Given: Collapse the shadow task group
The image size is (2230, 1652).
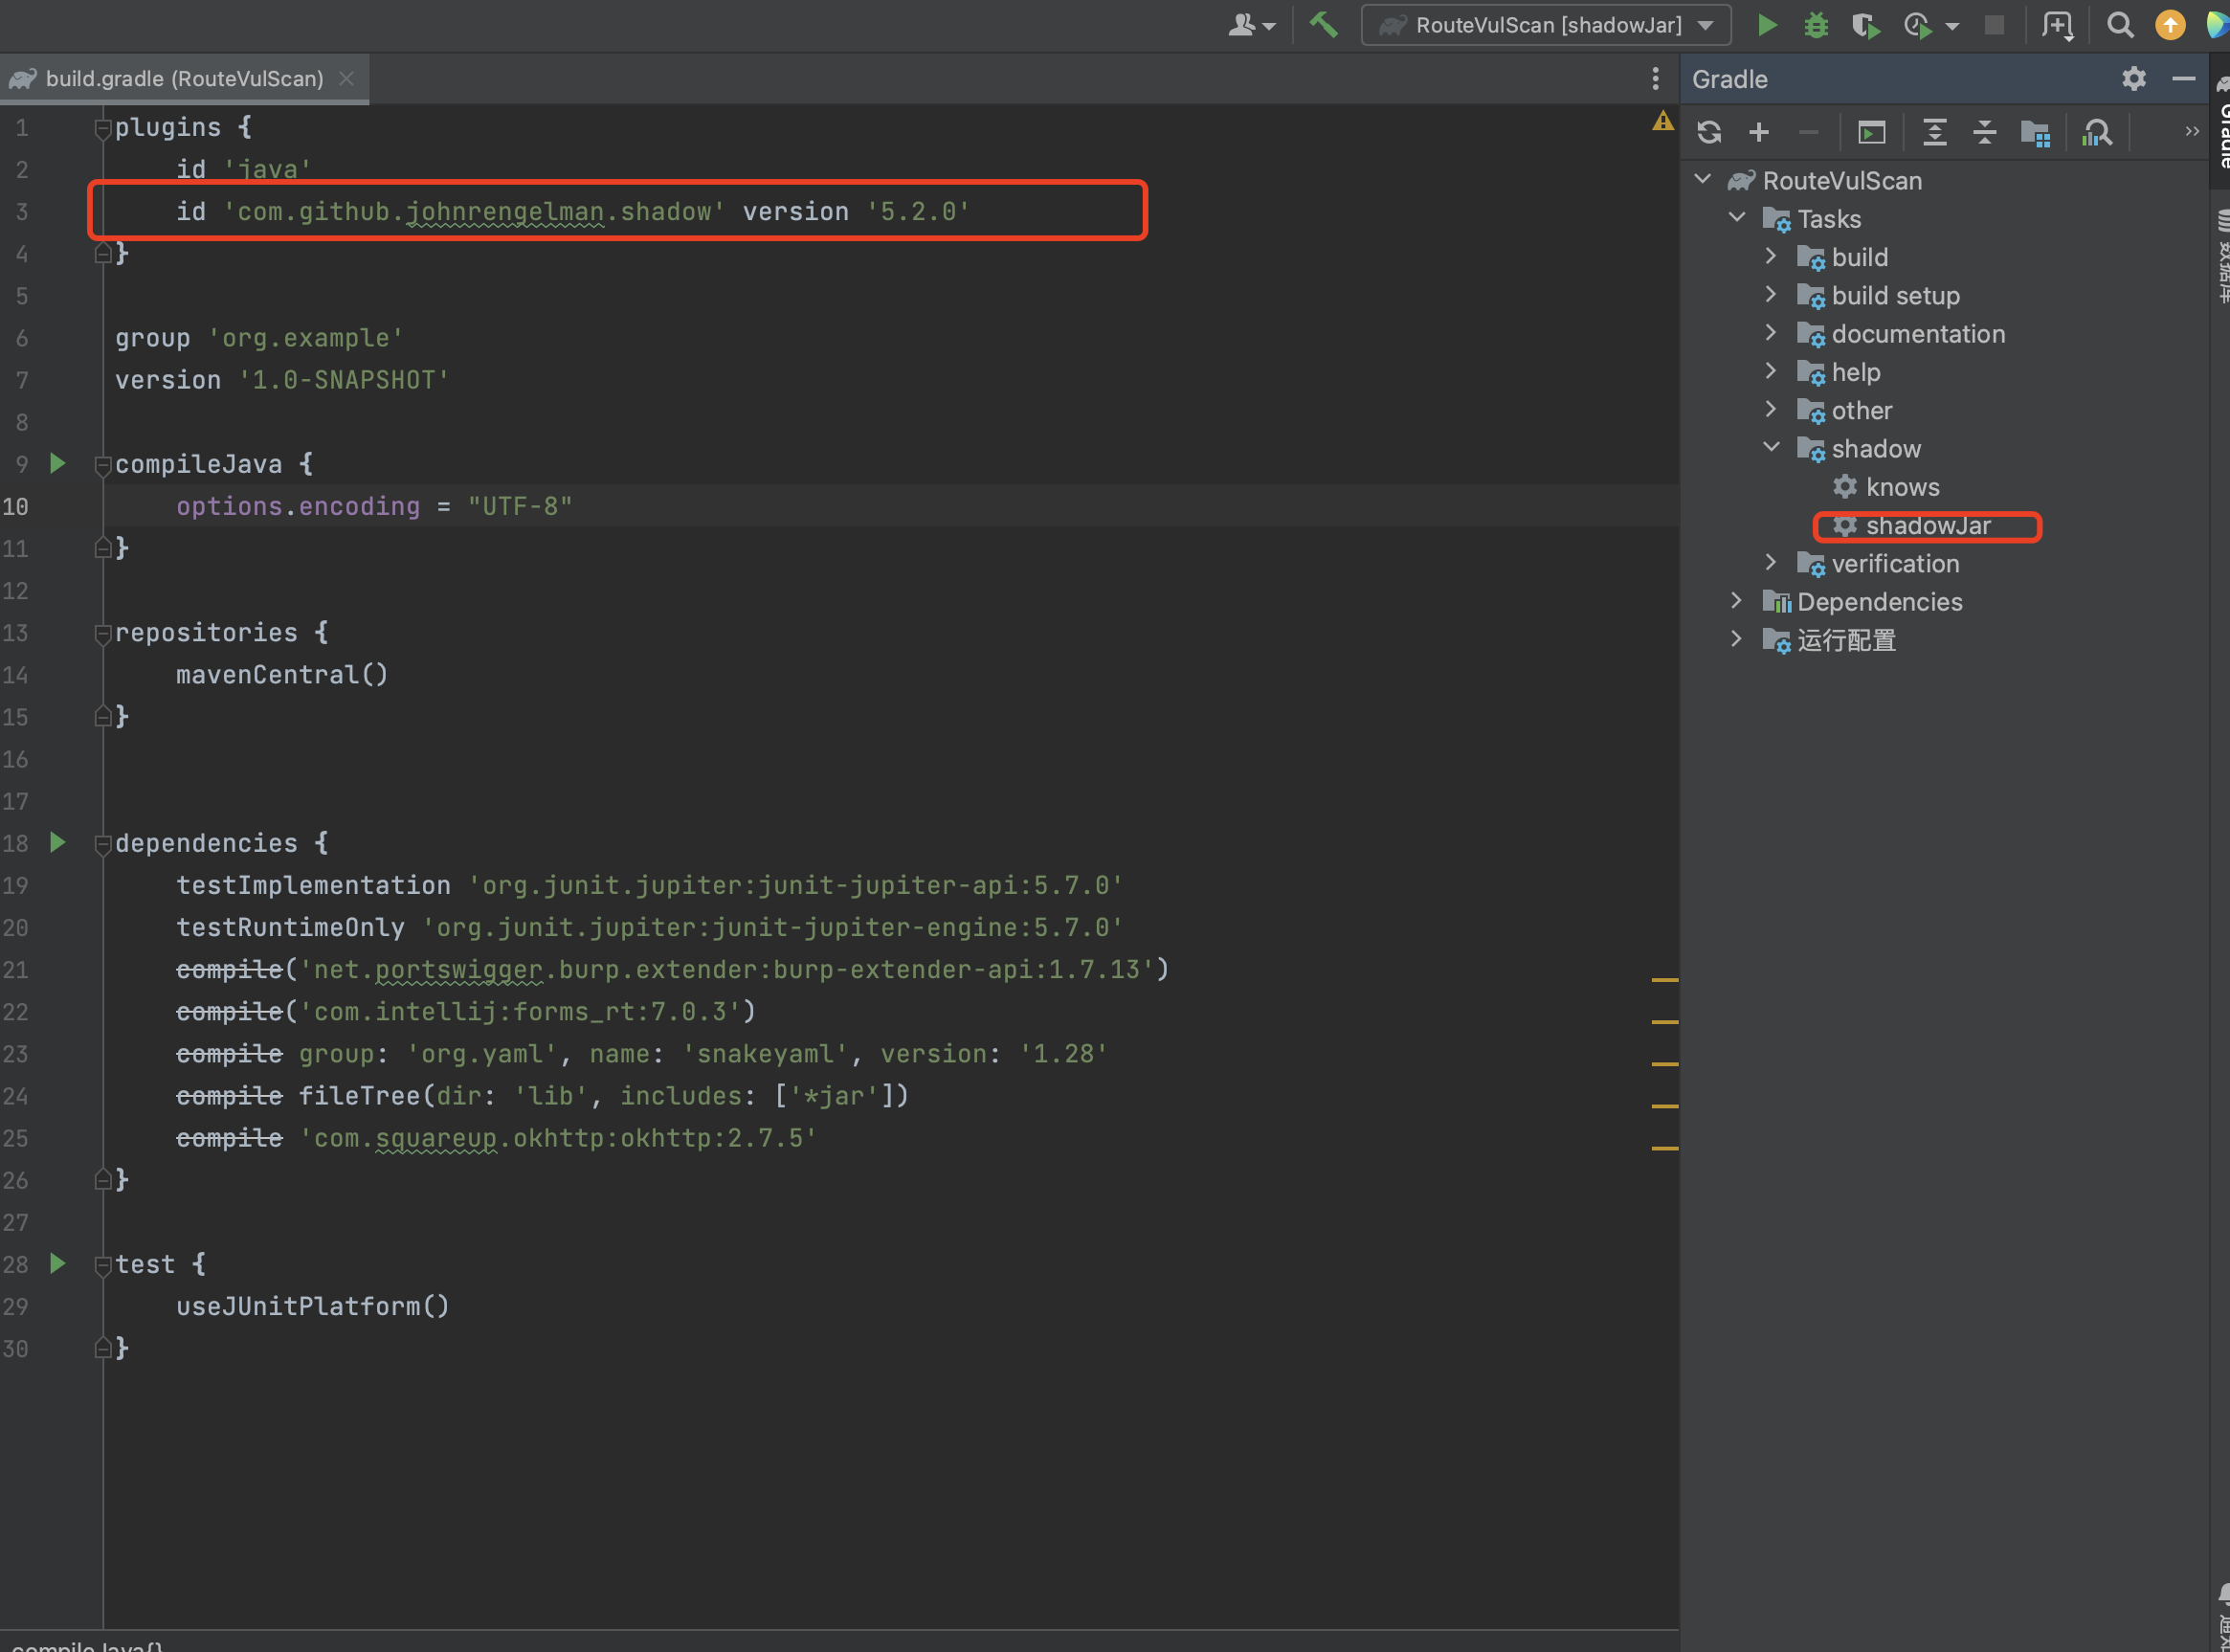Looking at the screenshot, I should (x=1772, y=447).
